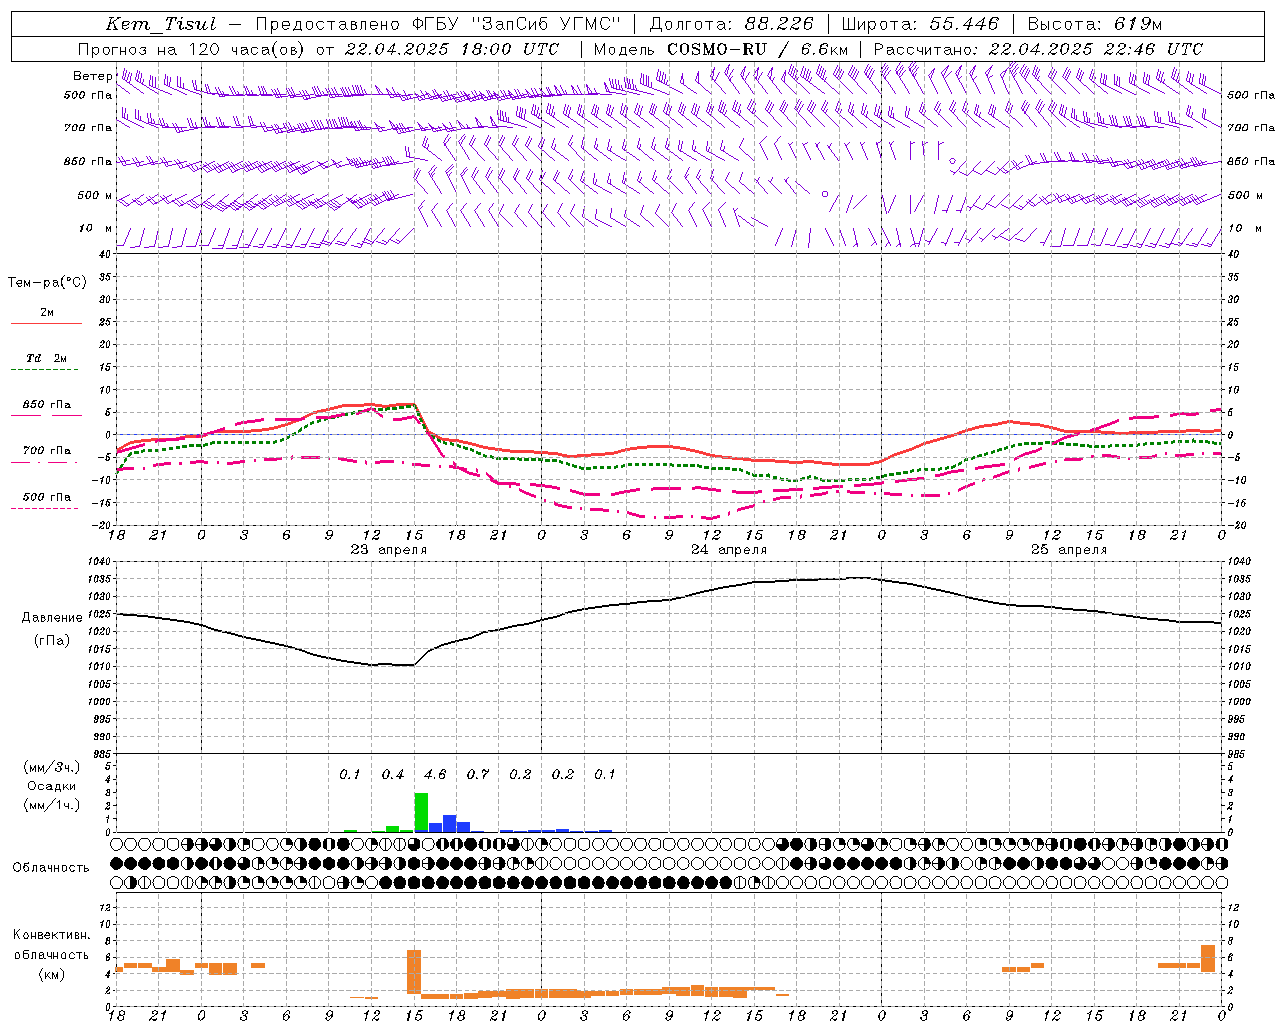Screen dimensions: 1280x1024
Task: Click the longitude value "Долгота: 88.226"
Action: (x=732, y=24)
